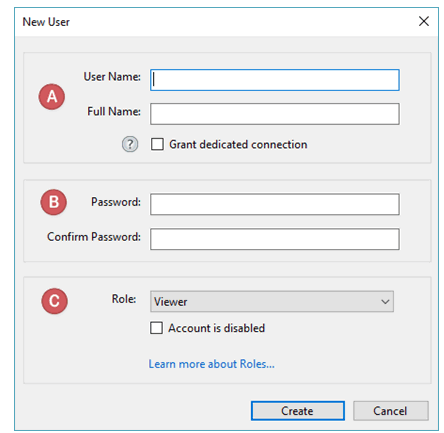
Task: Click the red circle A marker
Action: coord(52,97)
